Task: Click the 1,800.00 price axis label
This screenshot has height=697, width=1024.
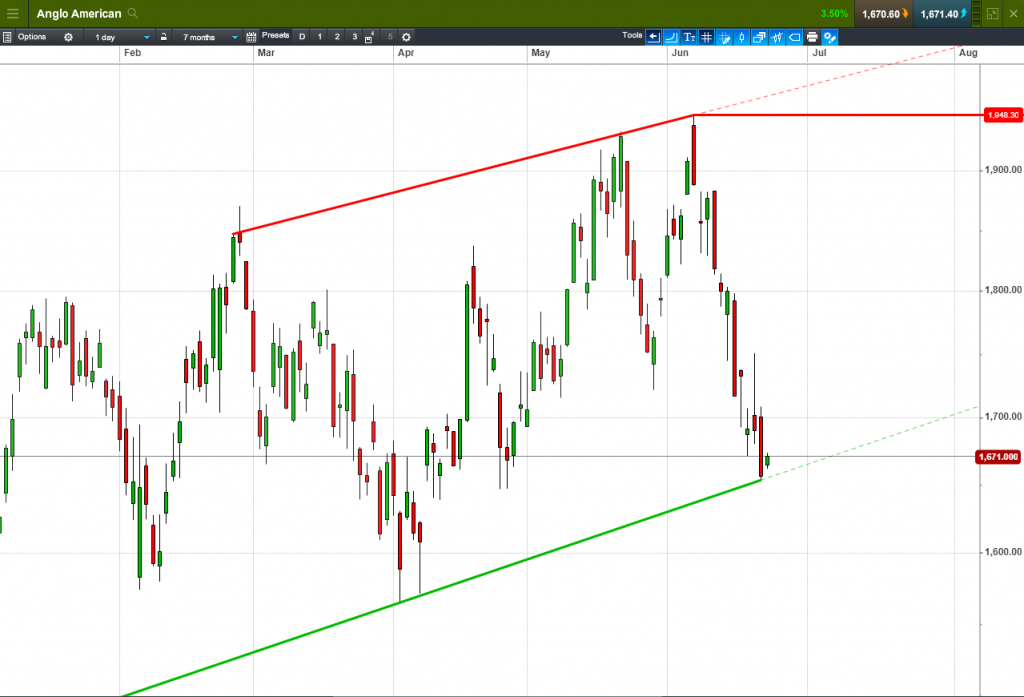Action: pyautogui.click(x=1003, y=290)
